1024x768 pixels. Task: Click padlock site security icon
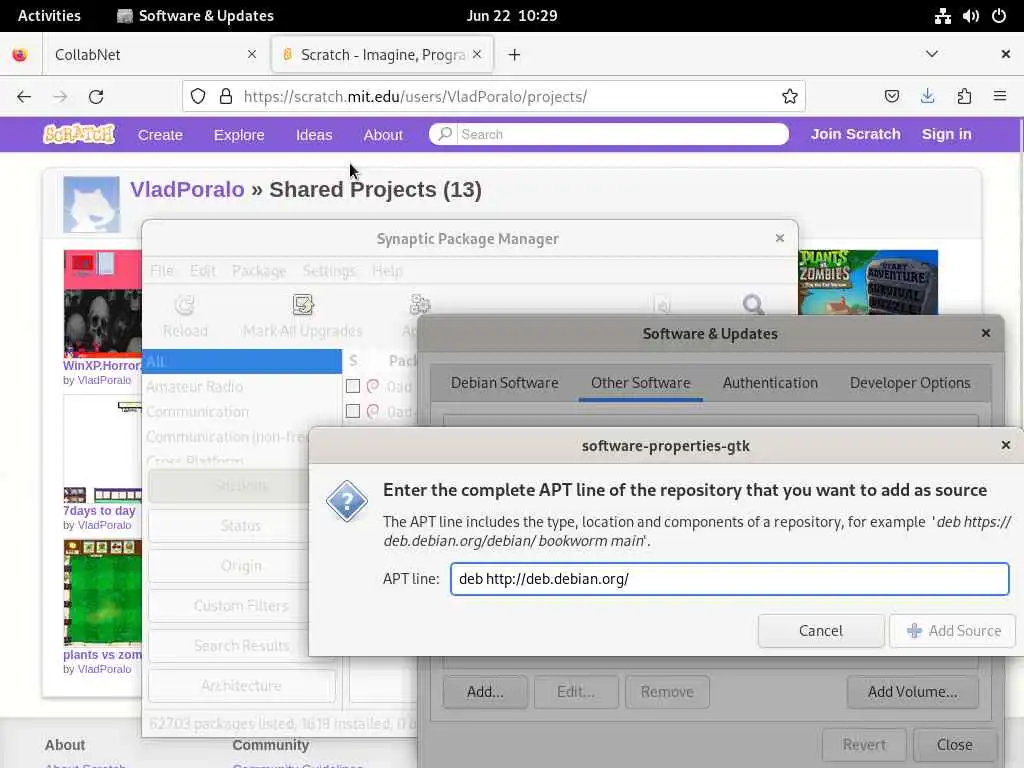point(226,97)
